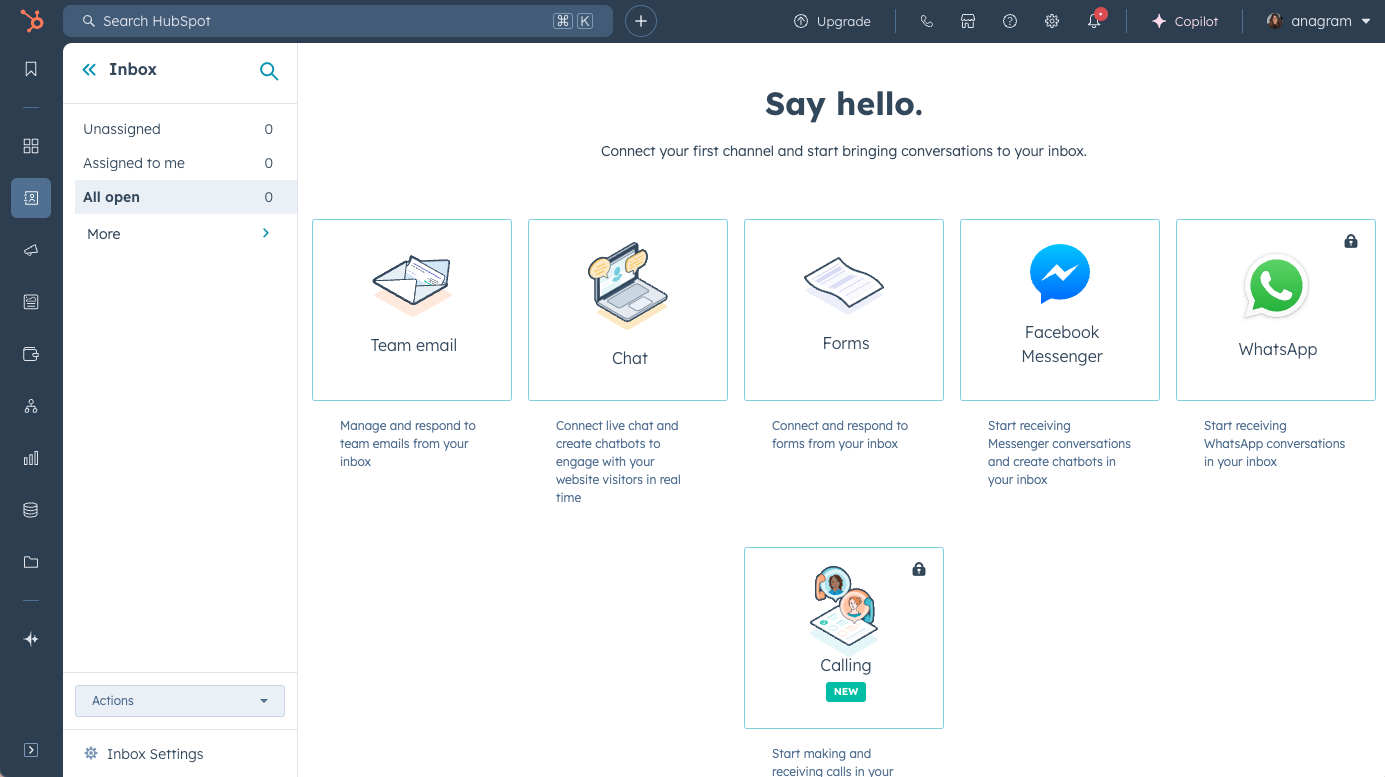
Task: Click 'Connect and respond to forms' description
Action: point(840,435)
